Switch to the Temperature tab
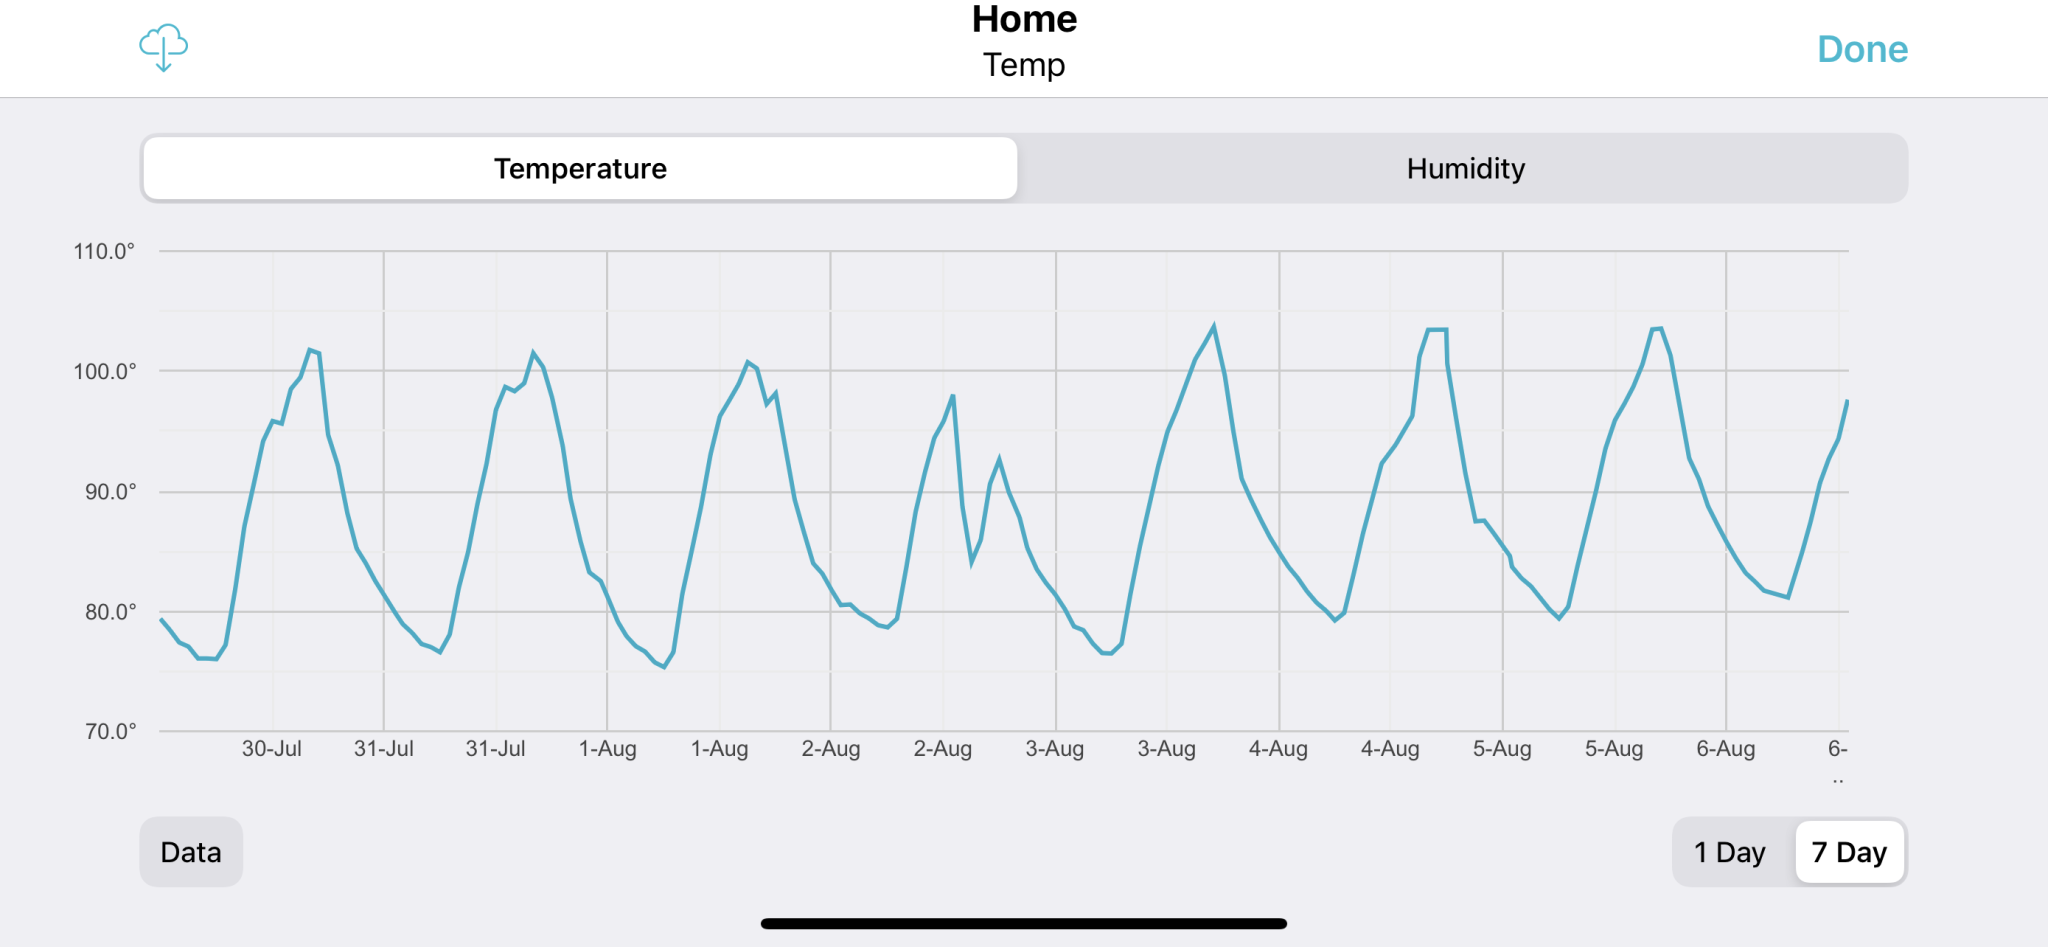This screenshot has height=947, width=2048. point(580,169)
